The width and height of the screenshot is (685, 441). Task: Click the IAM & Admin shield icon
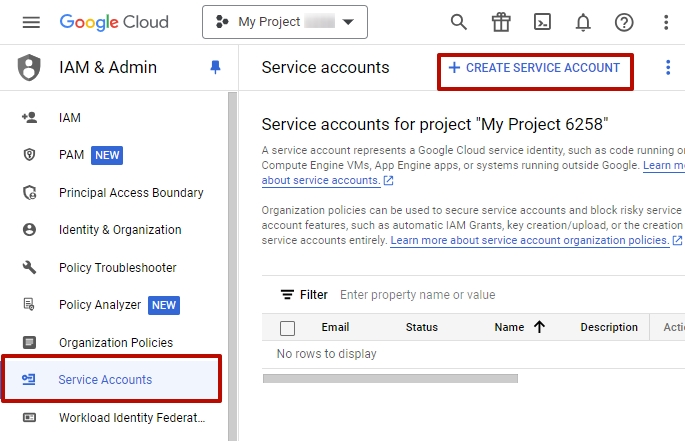[x=29, y=67]
